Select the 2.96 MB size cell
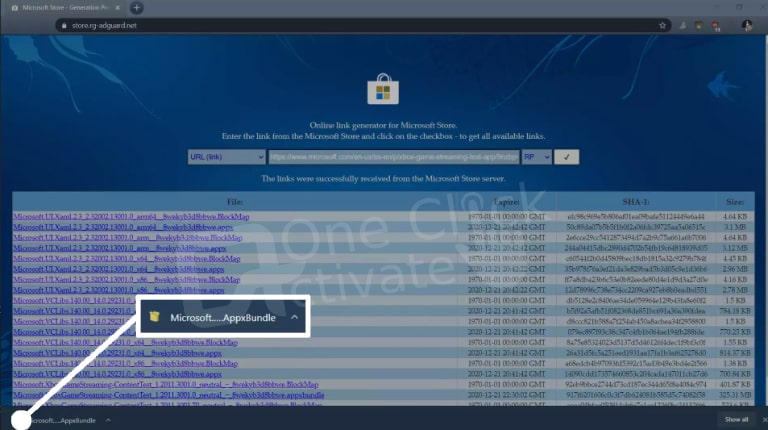This screenshot has width=768, height=430. [x=735, y=269]
